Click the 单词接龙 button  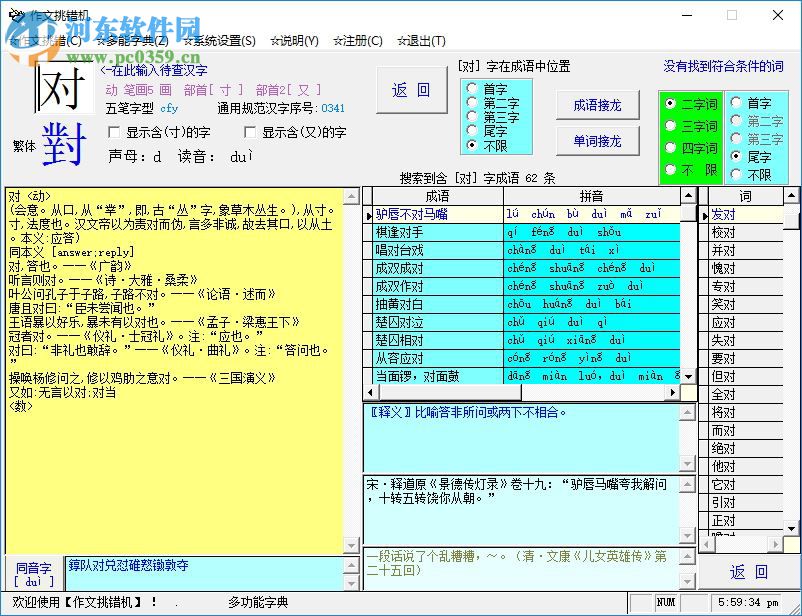(x=600, y=141)
